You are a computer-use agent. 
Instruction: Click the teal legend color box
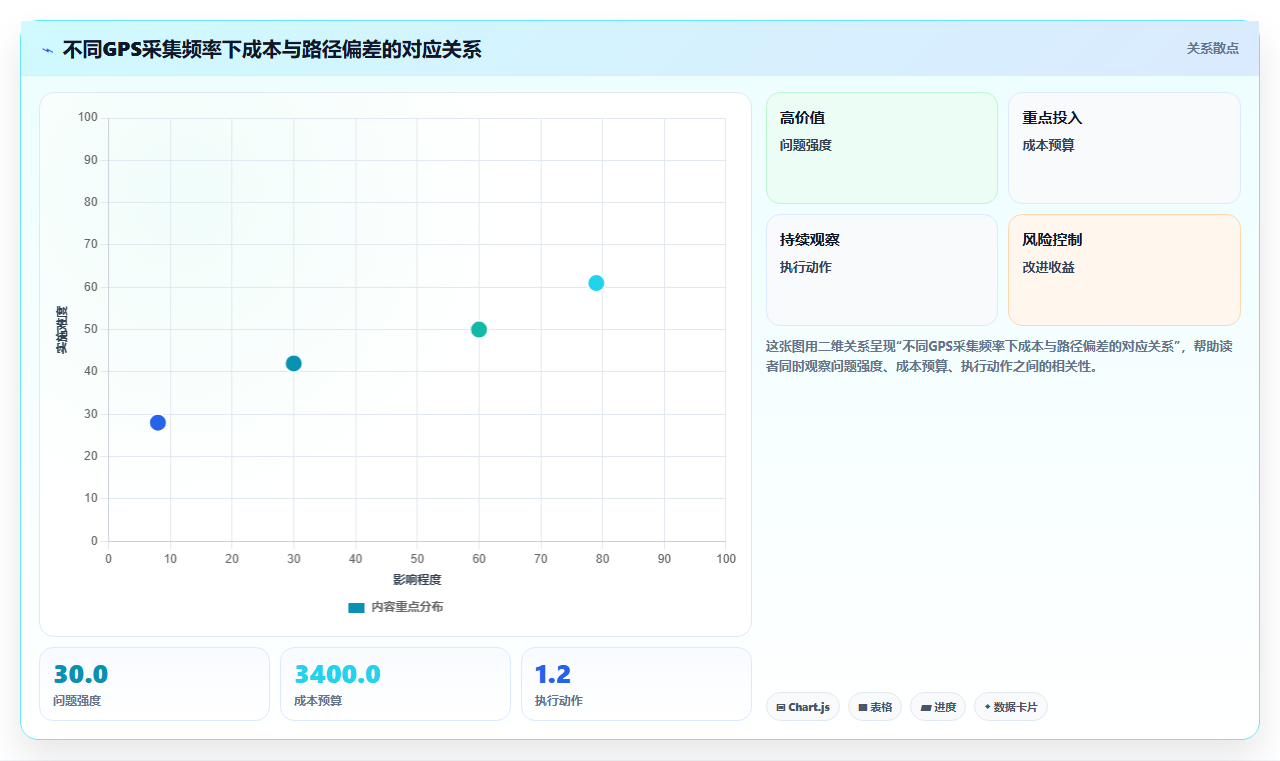pos(356,607)
